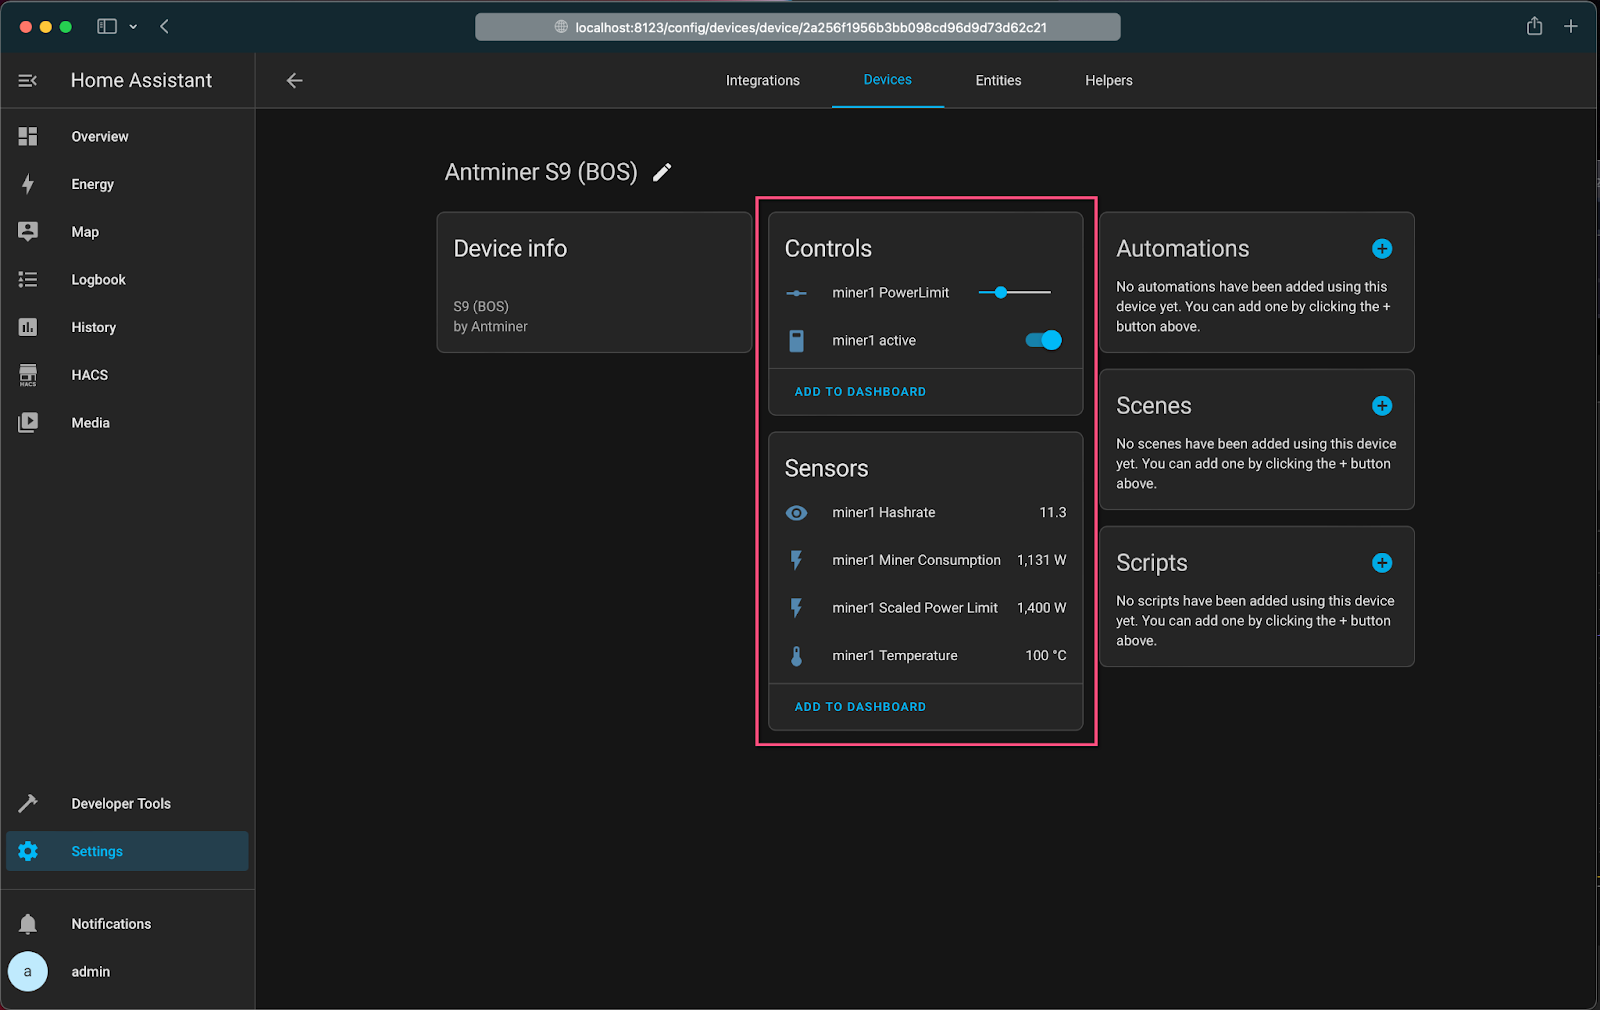Click the Media sidebar label
This screenshot has height=1010, width=1600.
pos(90,423)
